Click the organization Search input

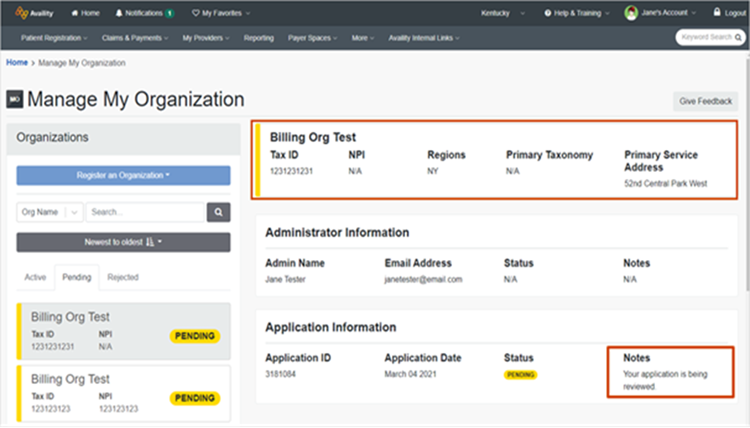click(x=145, y=212)
